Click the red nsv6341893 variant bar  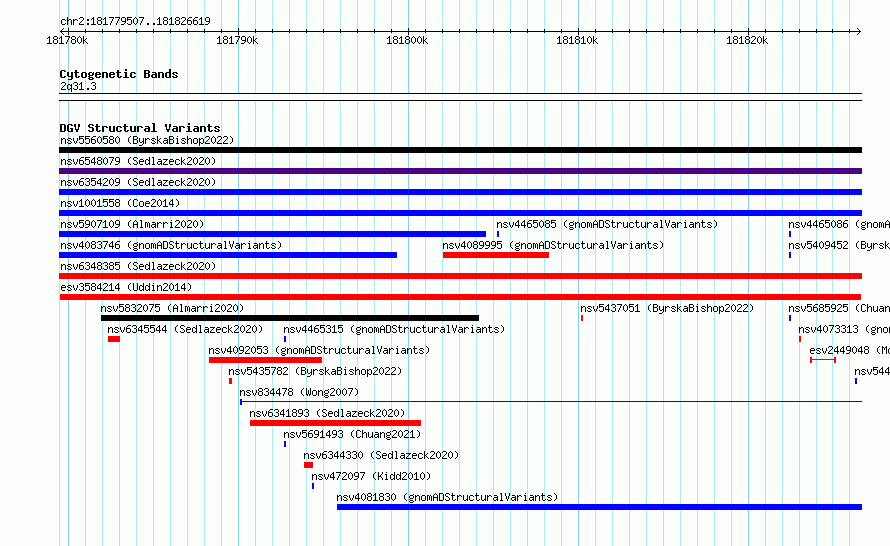click(335, 423)
